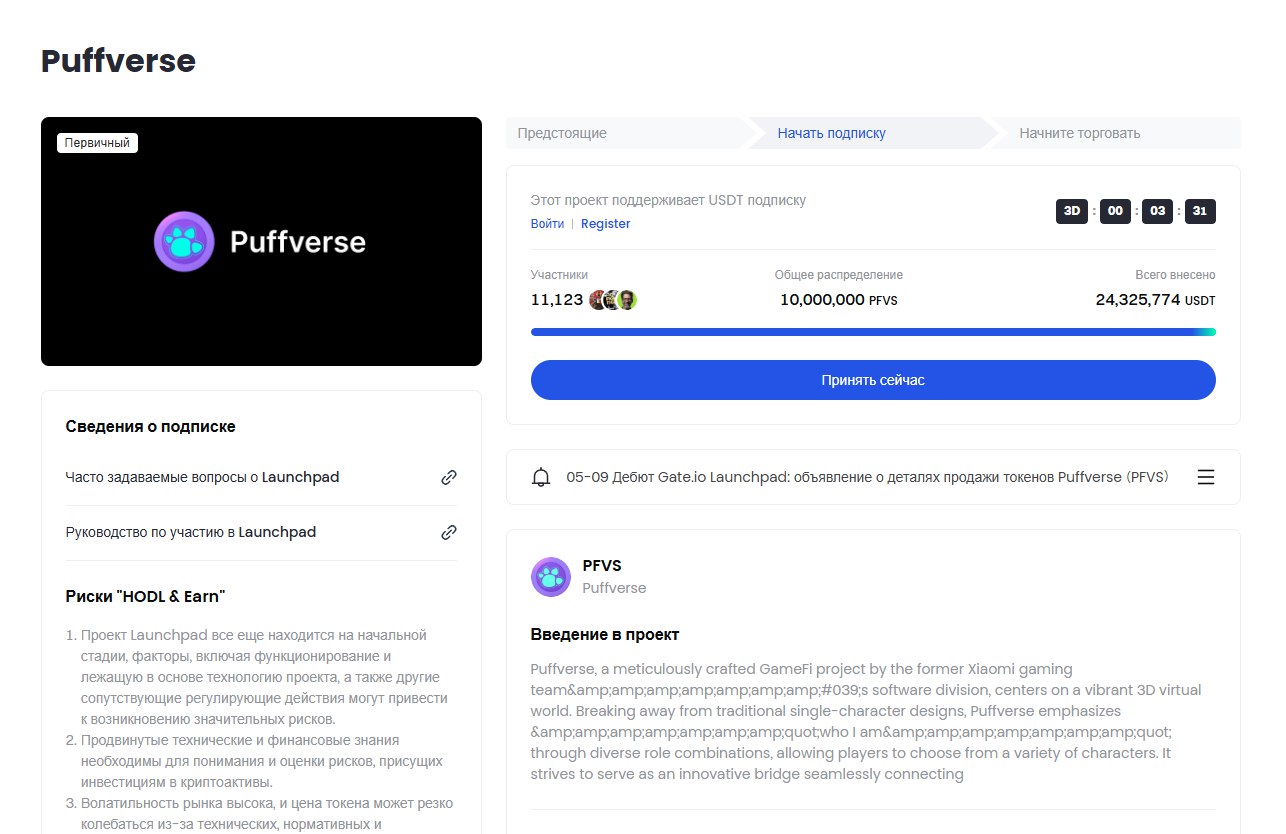Click the Участники label
This screenshot has width=1286, height=834.
[559, 275]
